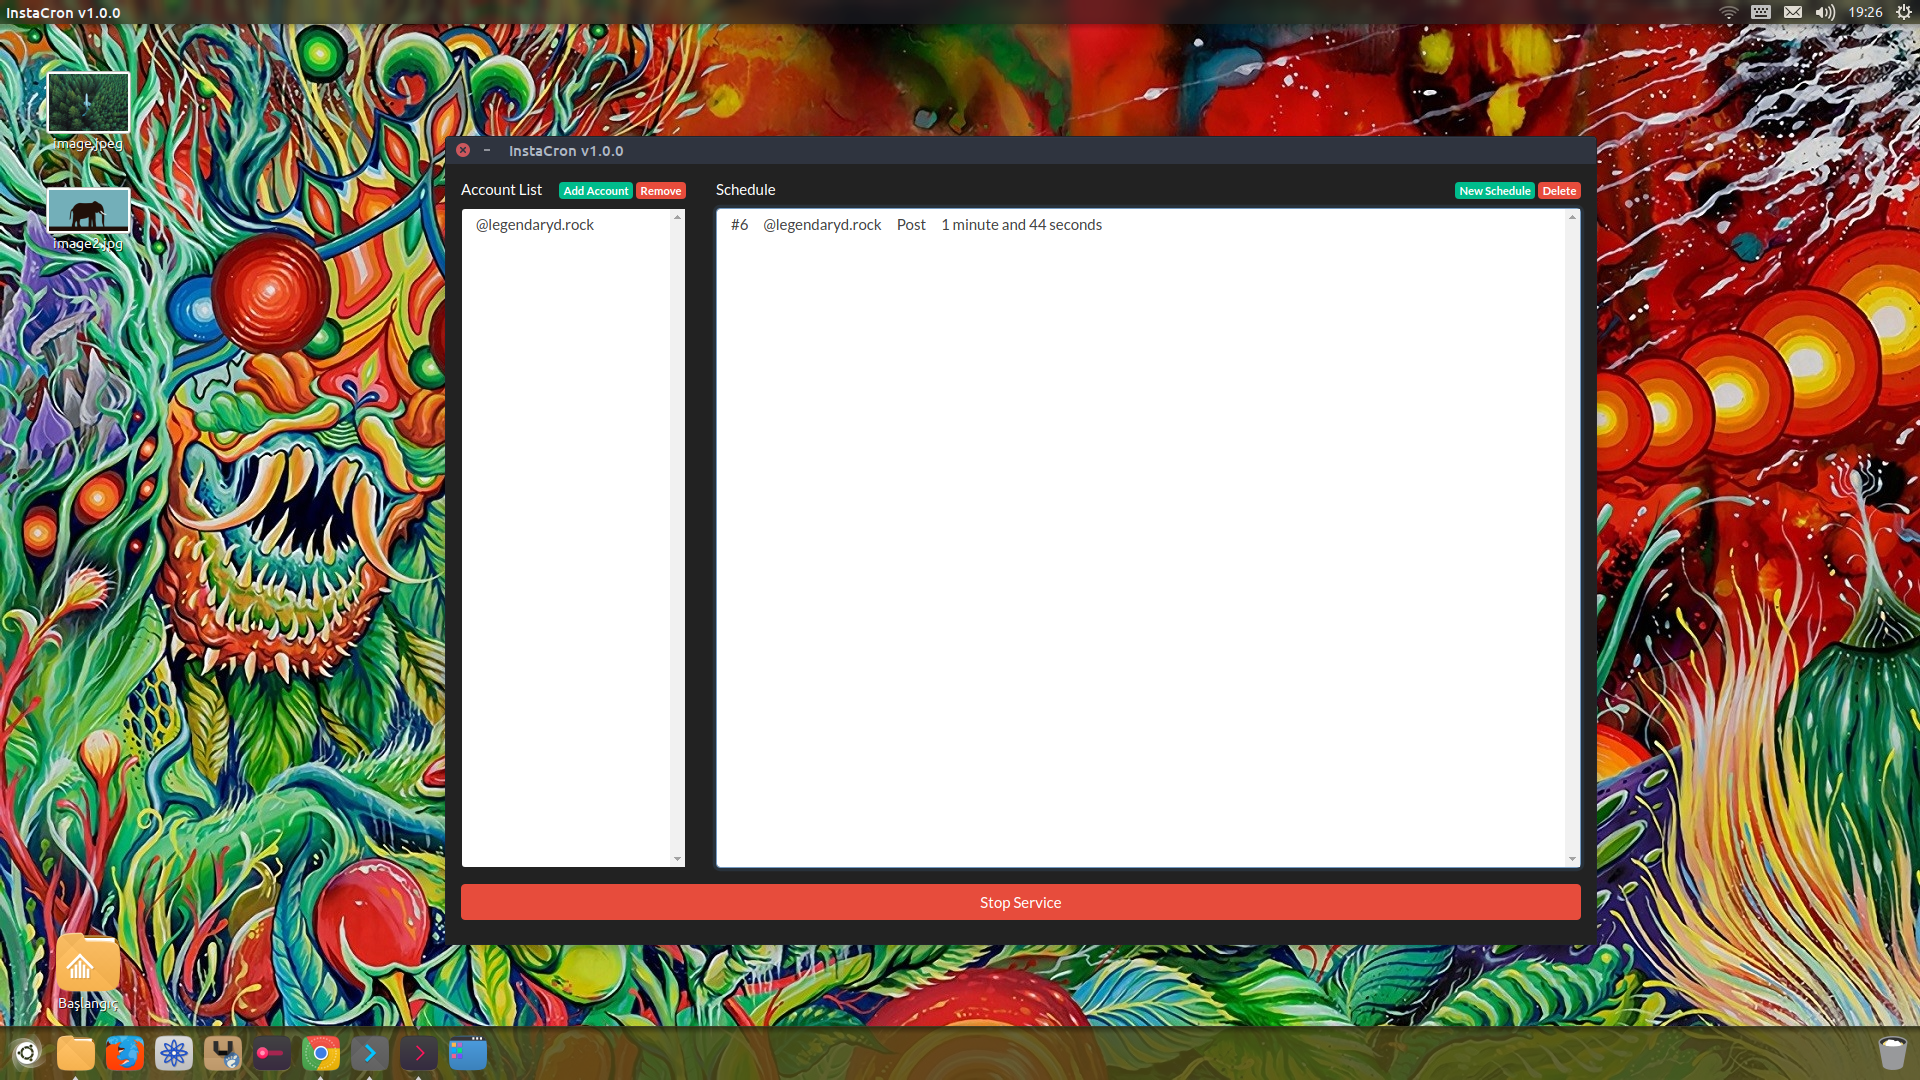Open image2.jpg elephant thumbnail
Viewport: 1920px width, 1080px height.
coord(88,210)
